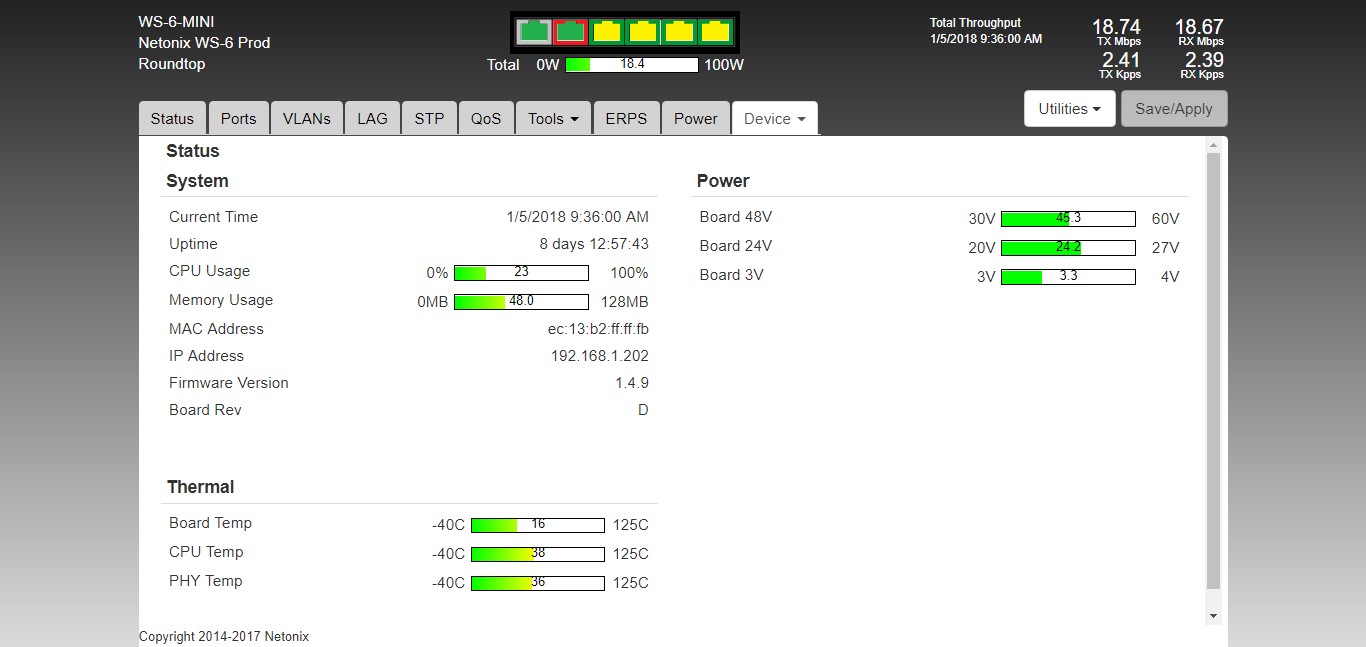
Task: Click the port 5 yellow icon
Action: pyautogui.click(x=678, y=32)
